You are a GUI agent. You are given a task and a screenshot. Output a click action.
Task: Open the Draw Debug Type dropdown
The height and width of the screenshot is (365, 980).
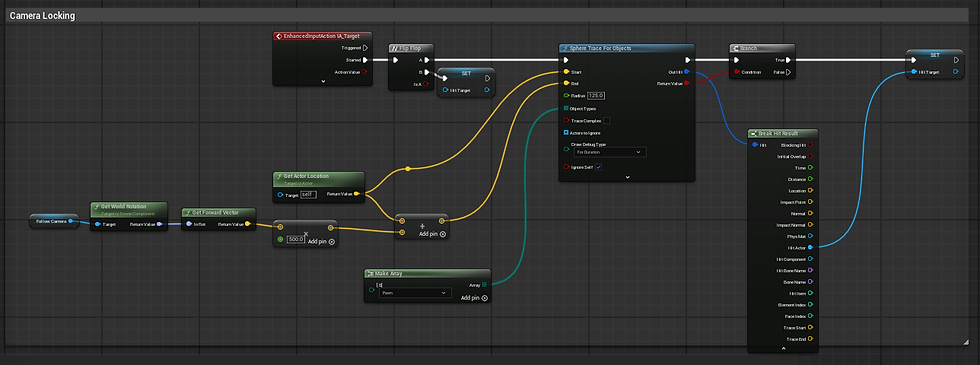tap(610, 152)
